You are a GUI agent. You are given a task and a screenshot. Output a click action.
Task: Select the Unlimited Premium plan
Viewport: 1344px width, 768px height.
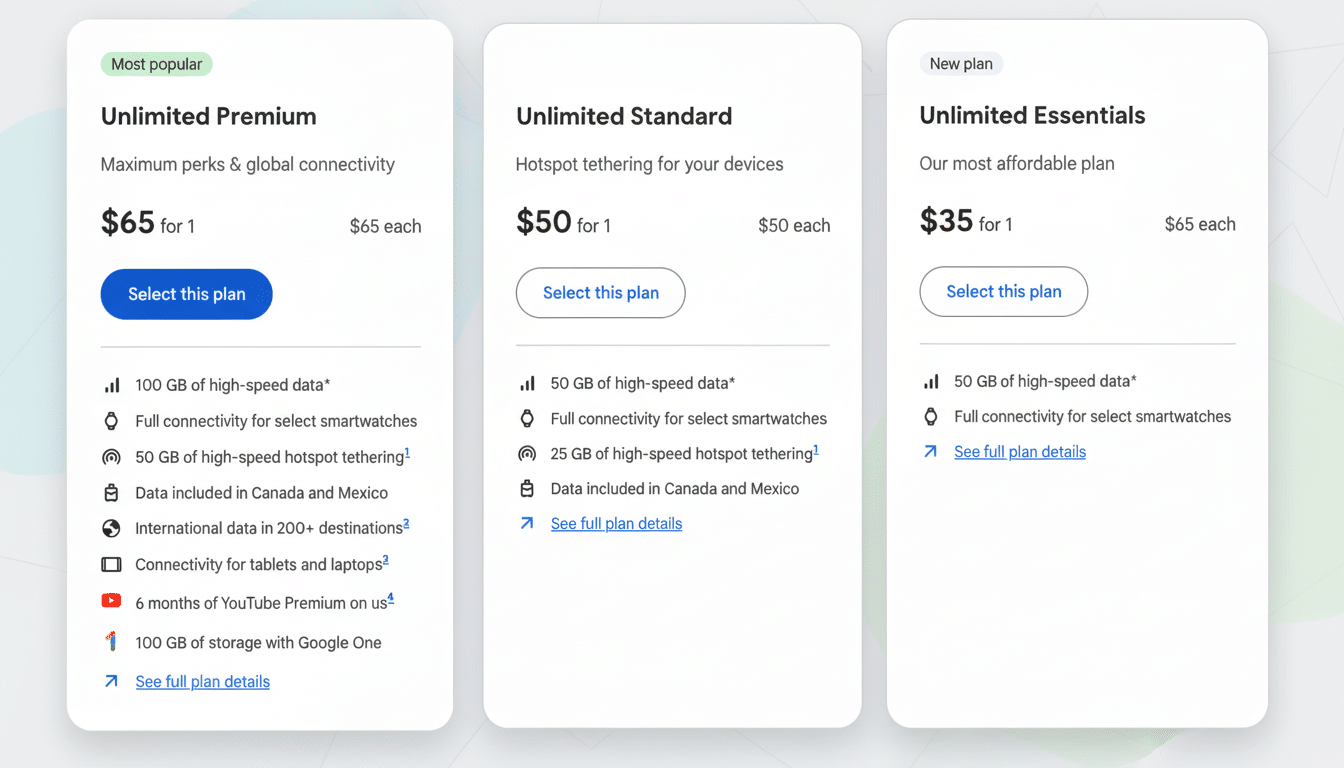click(x=186, y=294)
